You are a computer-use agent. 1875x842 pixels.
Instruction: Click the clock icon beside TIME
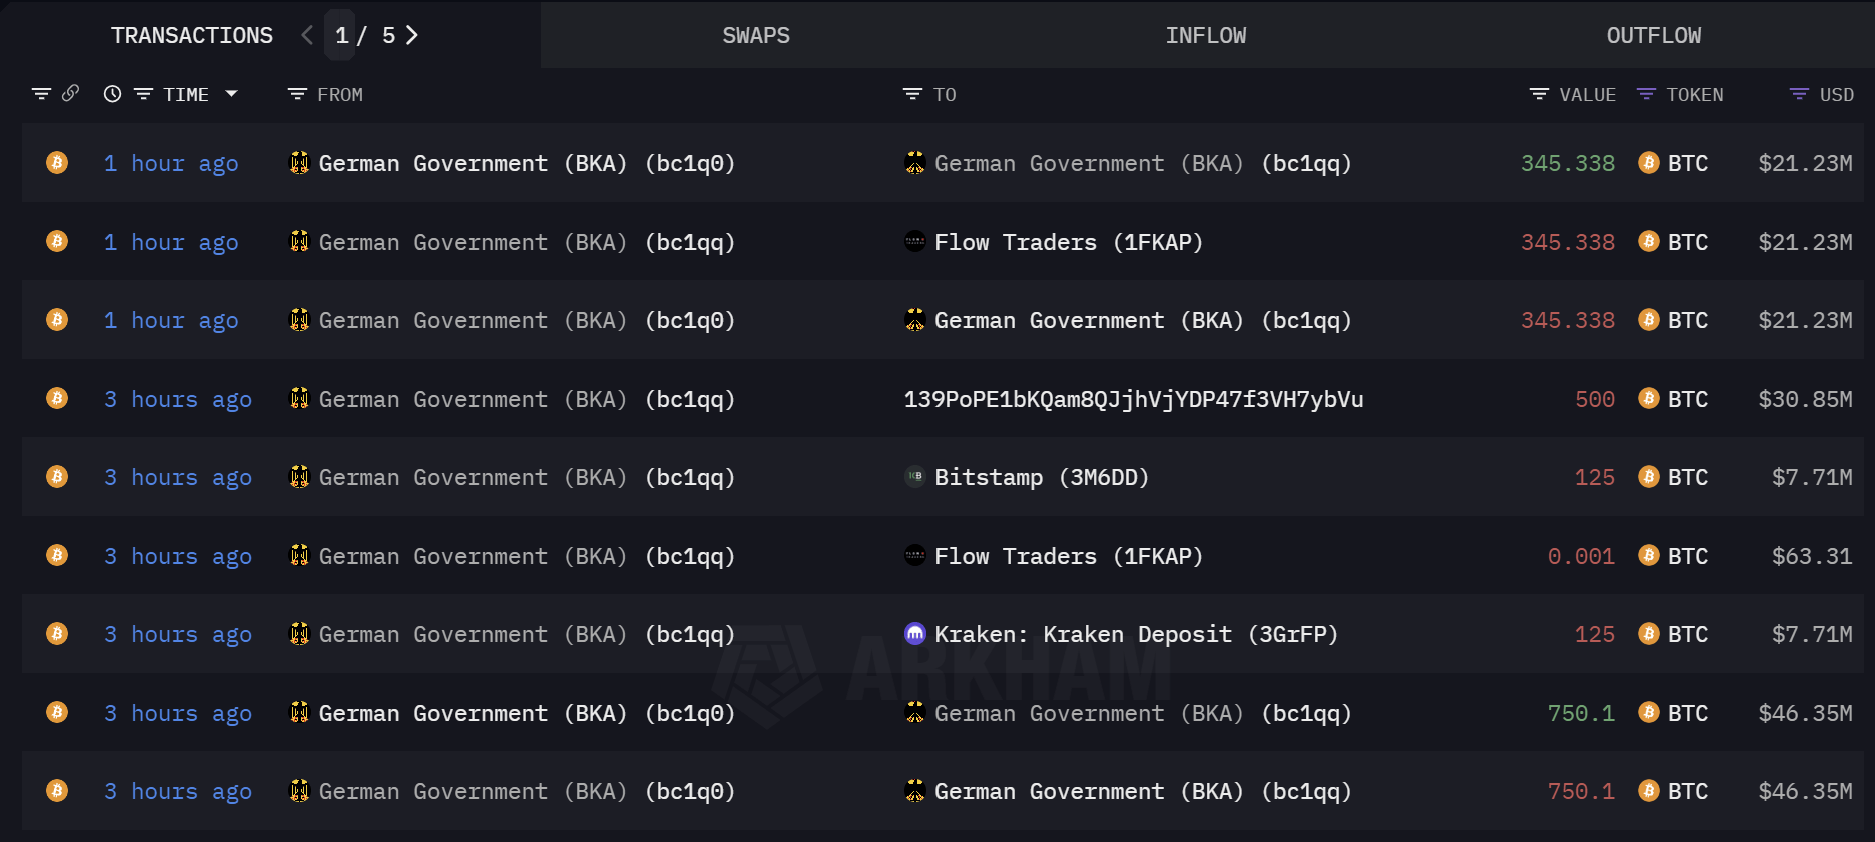(x=113, y=94)
